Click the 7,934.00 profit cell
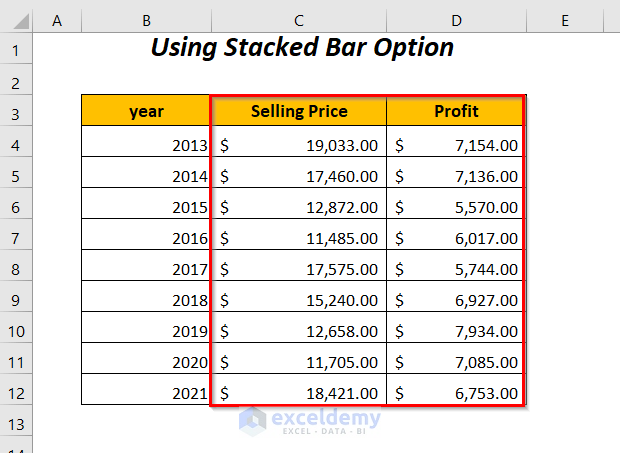Image resolution: width=620 pixels, height=453 pixels. (x=456, y=329)
